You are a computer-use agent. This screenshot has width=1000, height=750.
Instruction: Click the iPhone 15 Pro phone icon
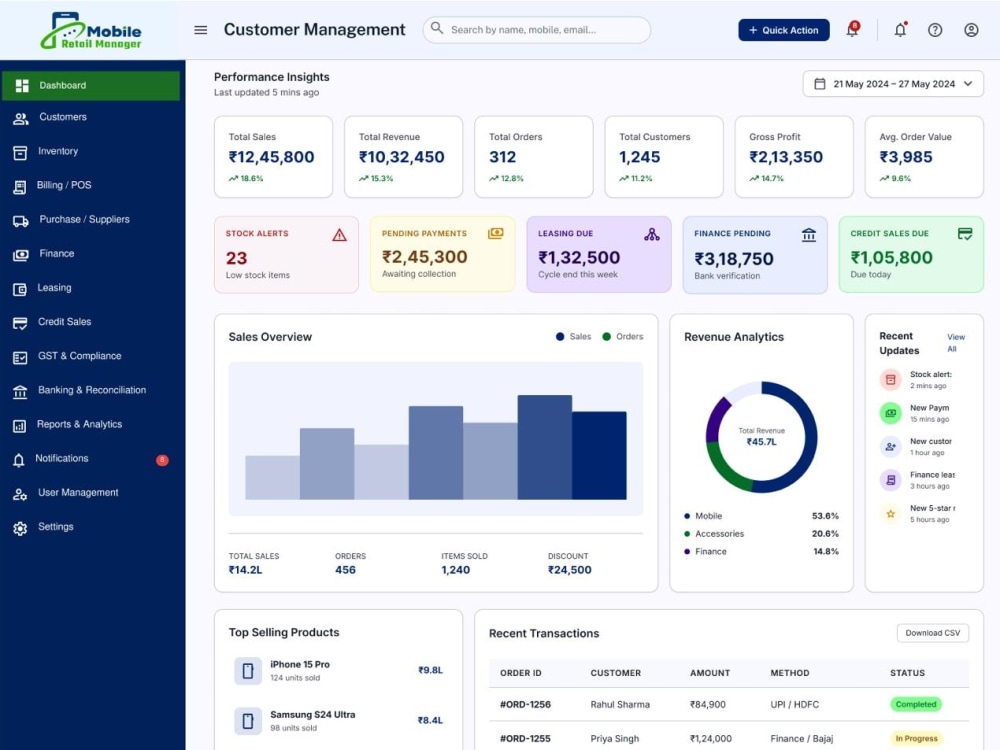248,670
